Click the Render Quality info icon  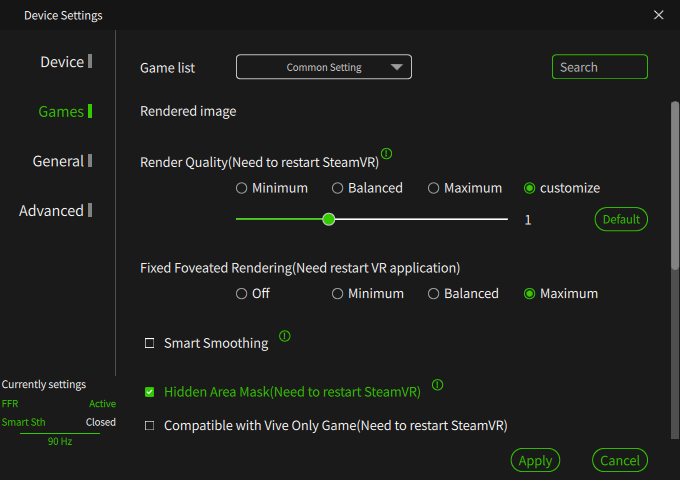tap(387, 154)
